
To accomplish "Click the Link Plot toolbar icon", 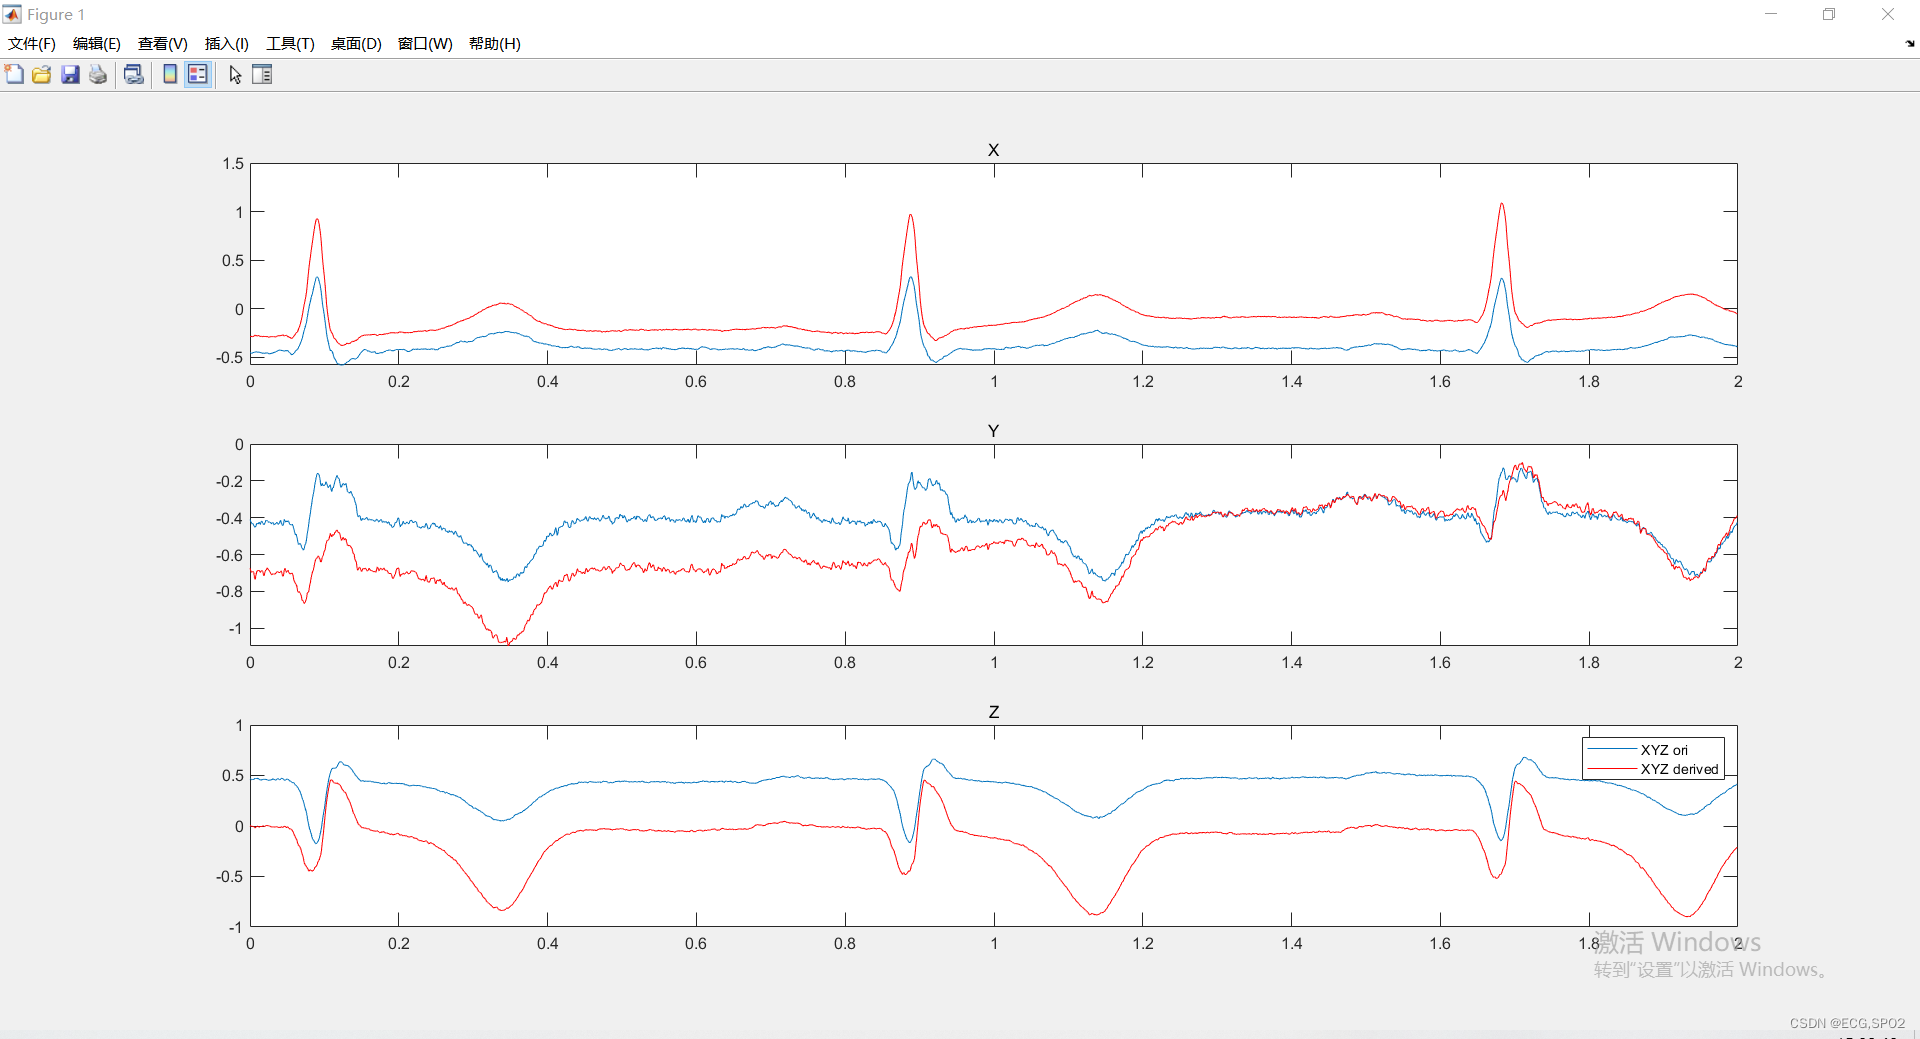I will 133,74.
